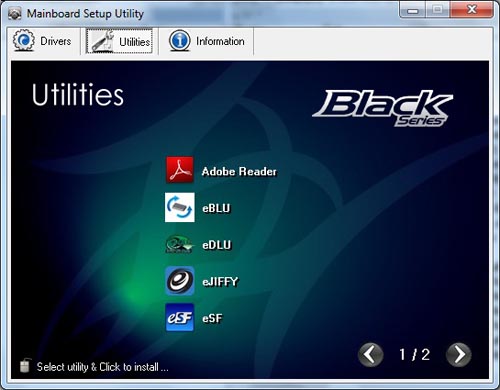Click the disabled maximize window button
This screenshot has width=500, height=390.
[438, 10]
